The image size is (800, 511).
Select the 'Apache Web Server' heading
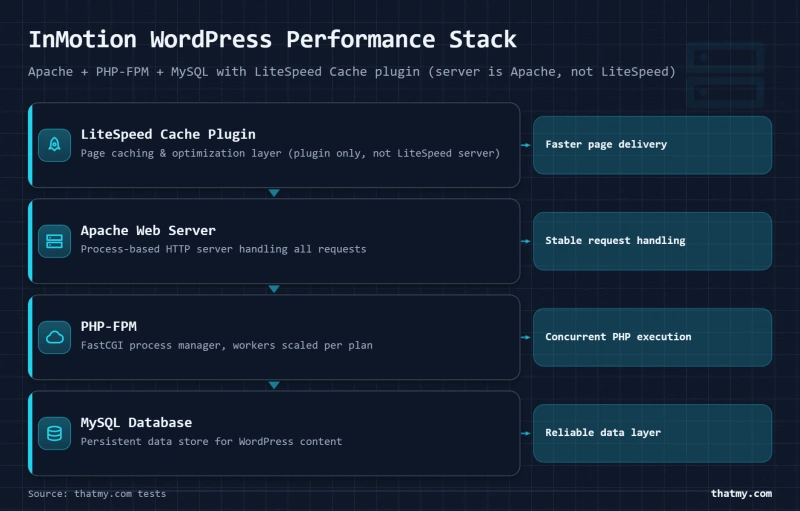[148, 231]
